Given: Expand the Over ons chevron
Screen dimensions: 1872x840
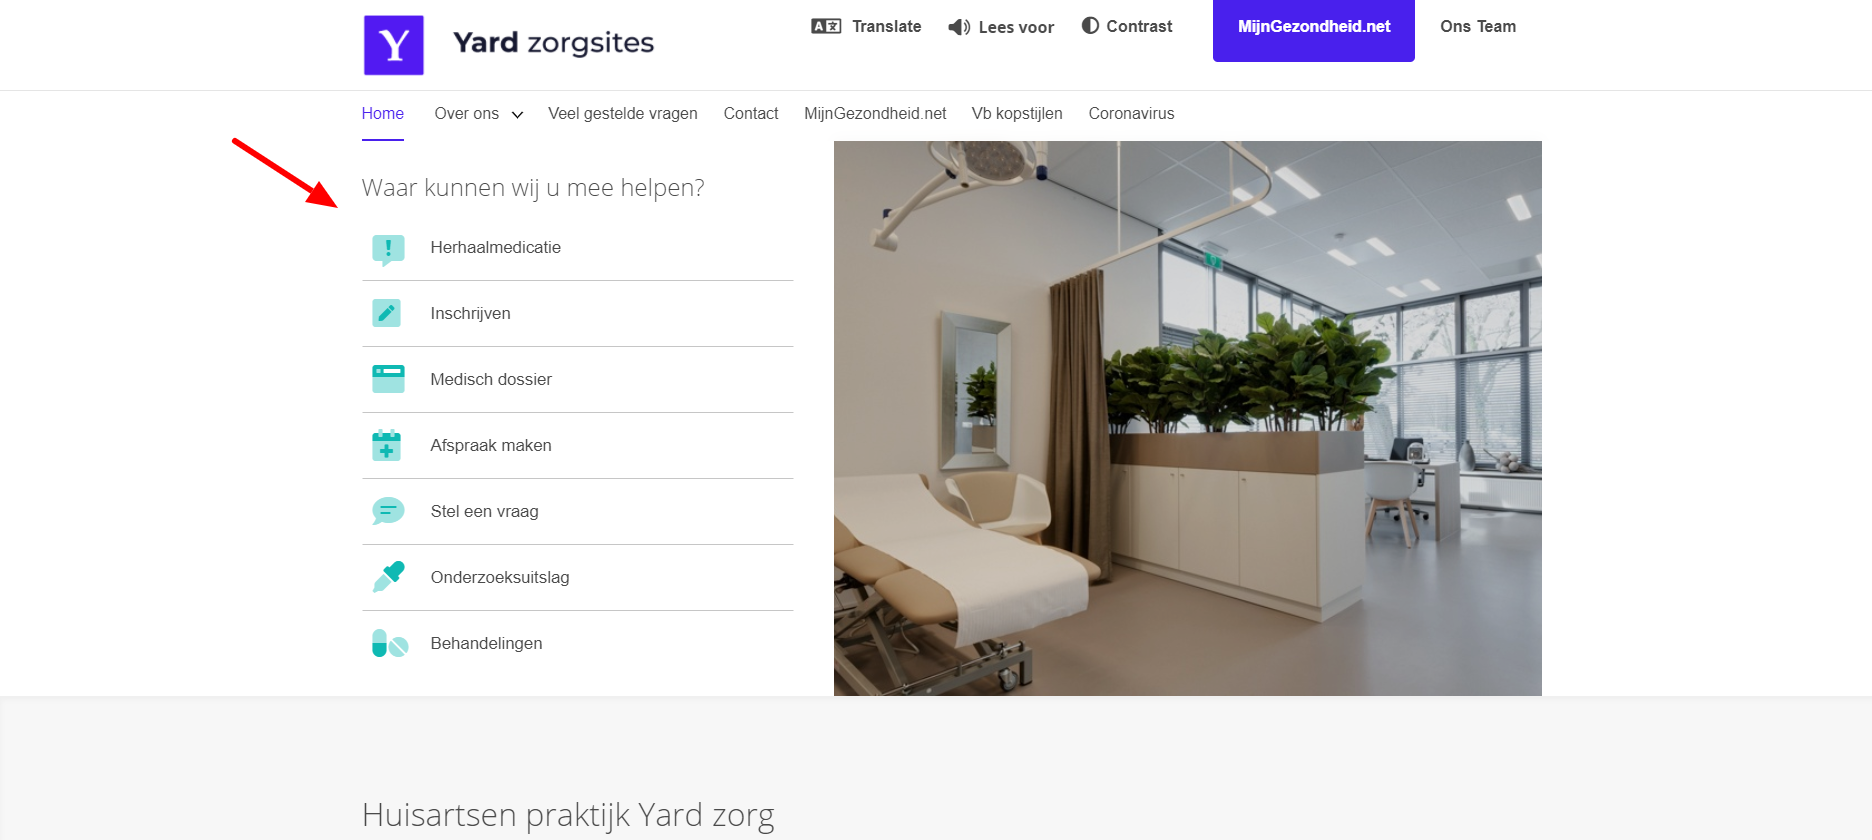Looking at the screenshot, I should pyautogui.click(x=517, y=115).
